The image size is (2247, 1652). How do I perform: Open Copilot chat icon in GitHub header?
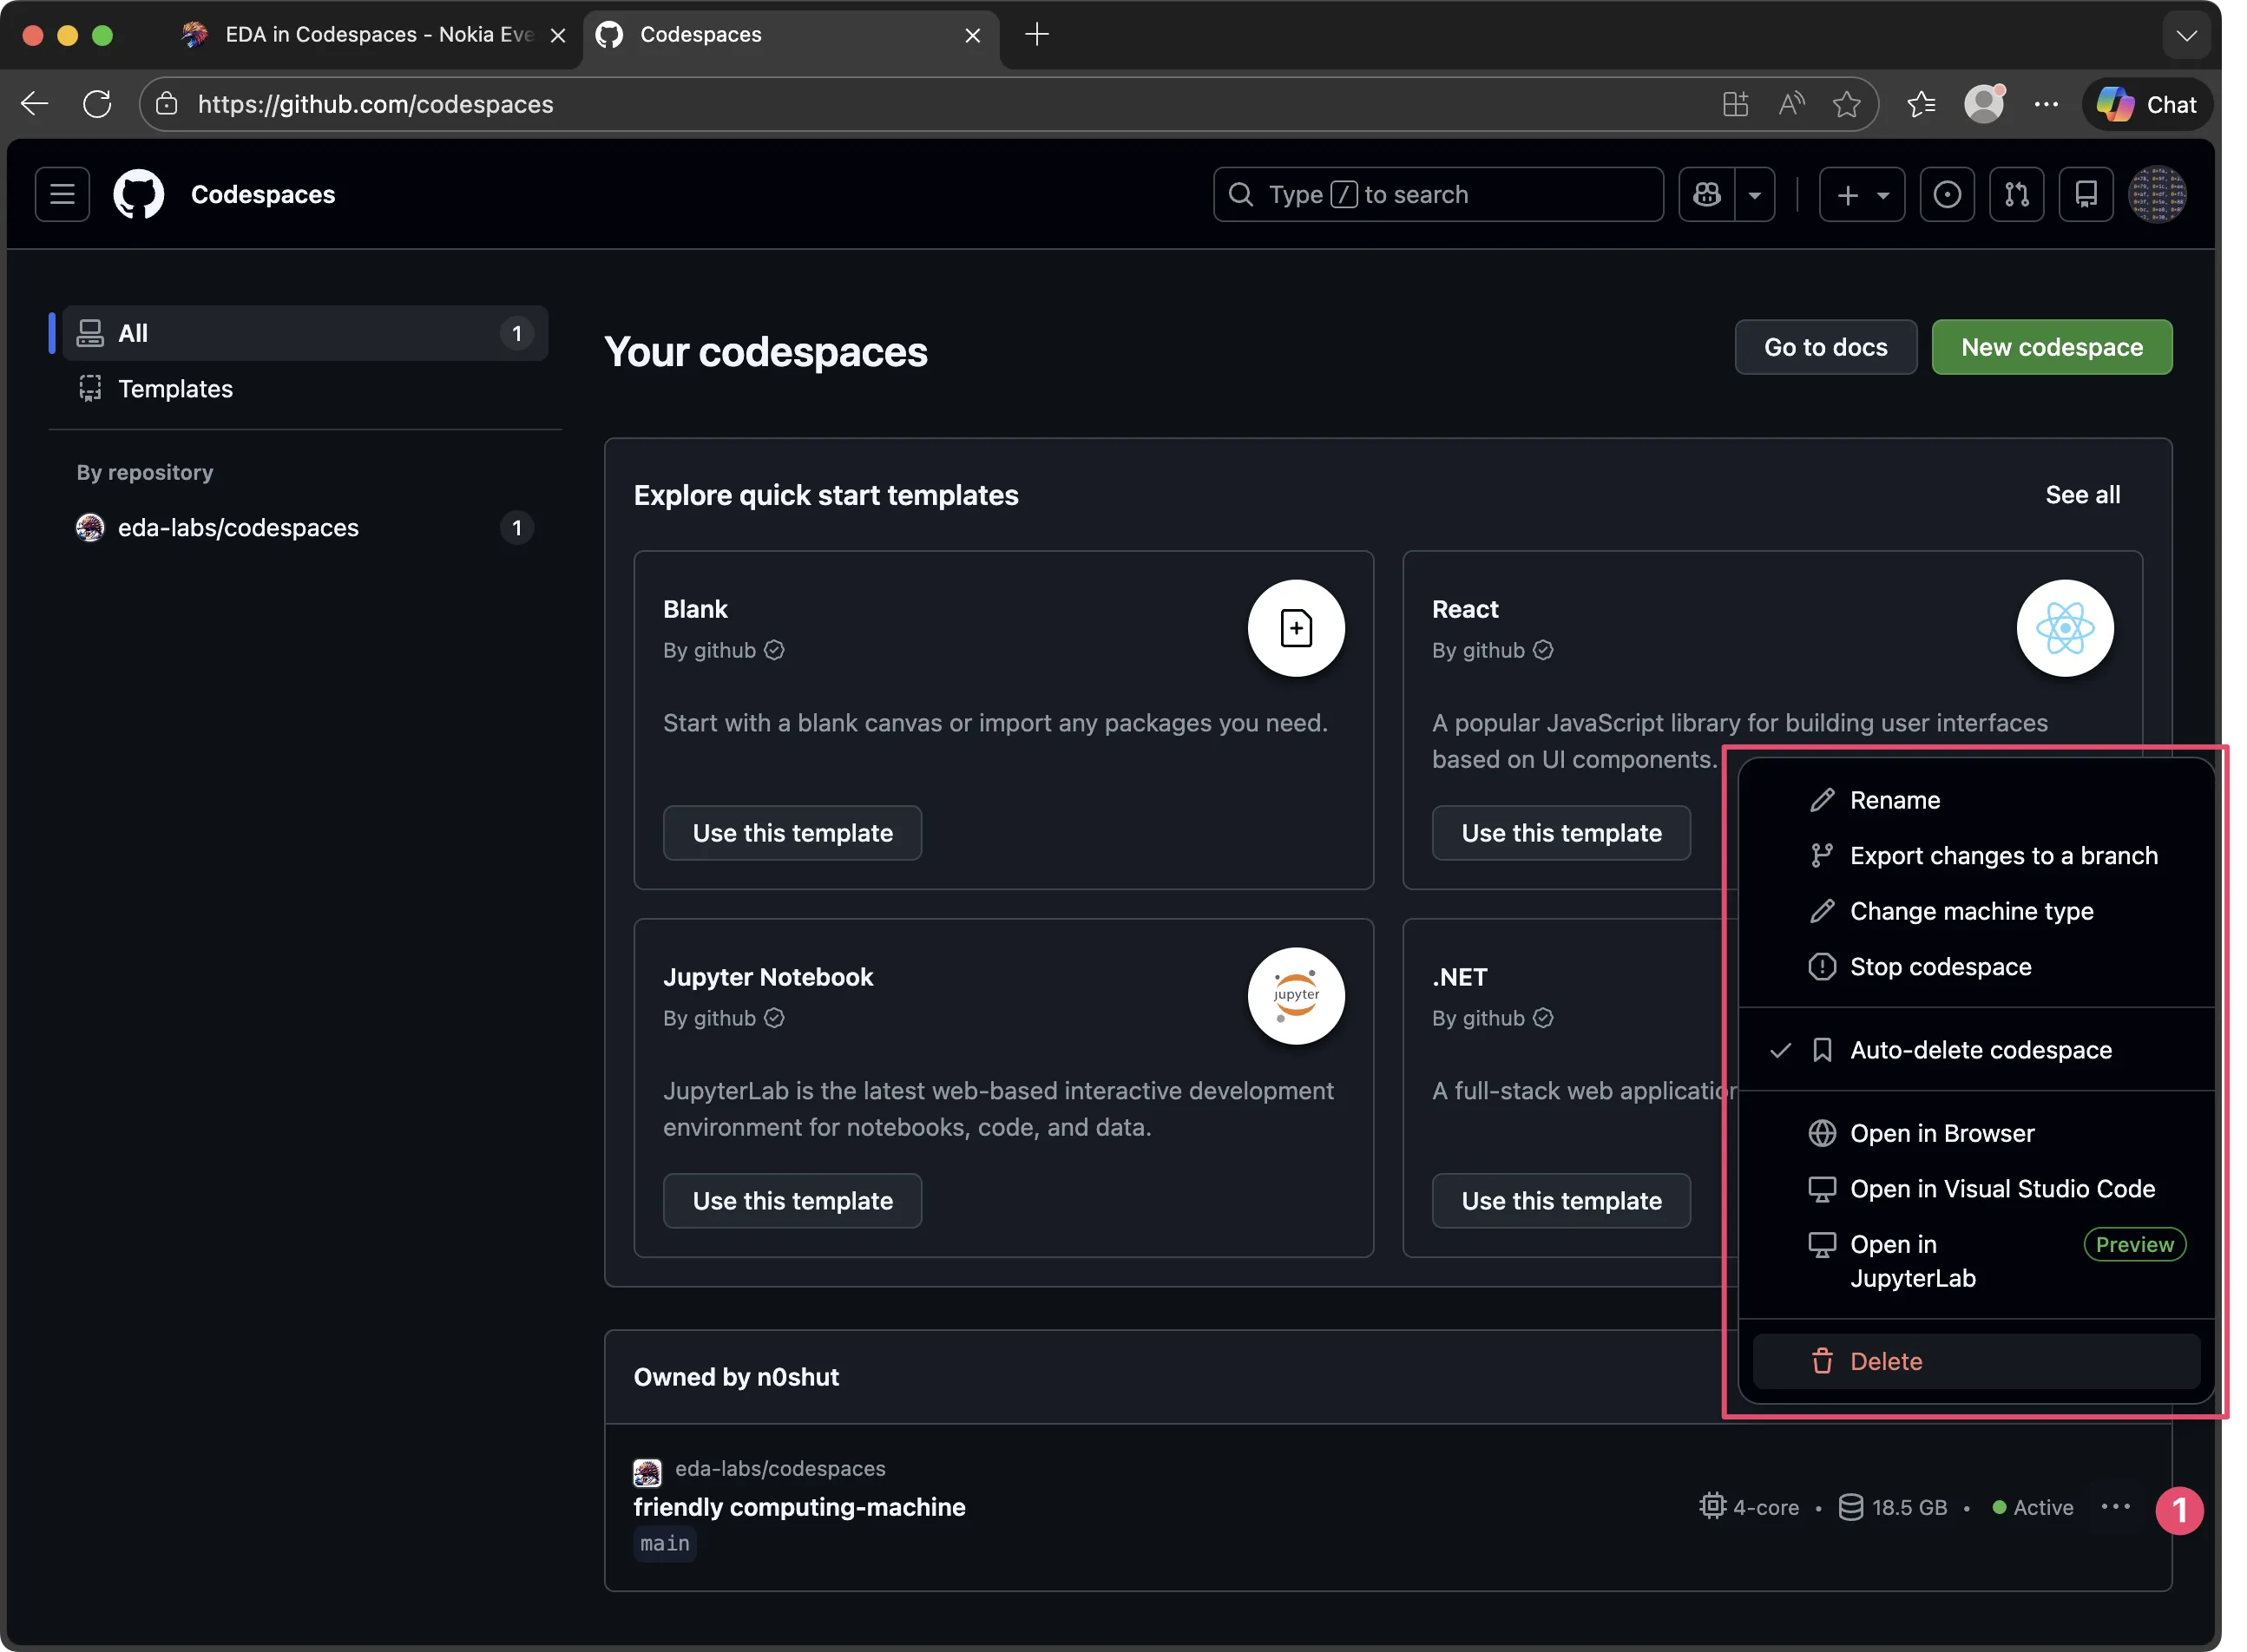click(x=1706, y=194)
